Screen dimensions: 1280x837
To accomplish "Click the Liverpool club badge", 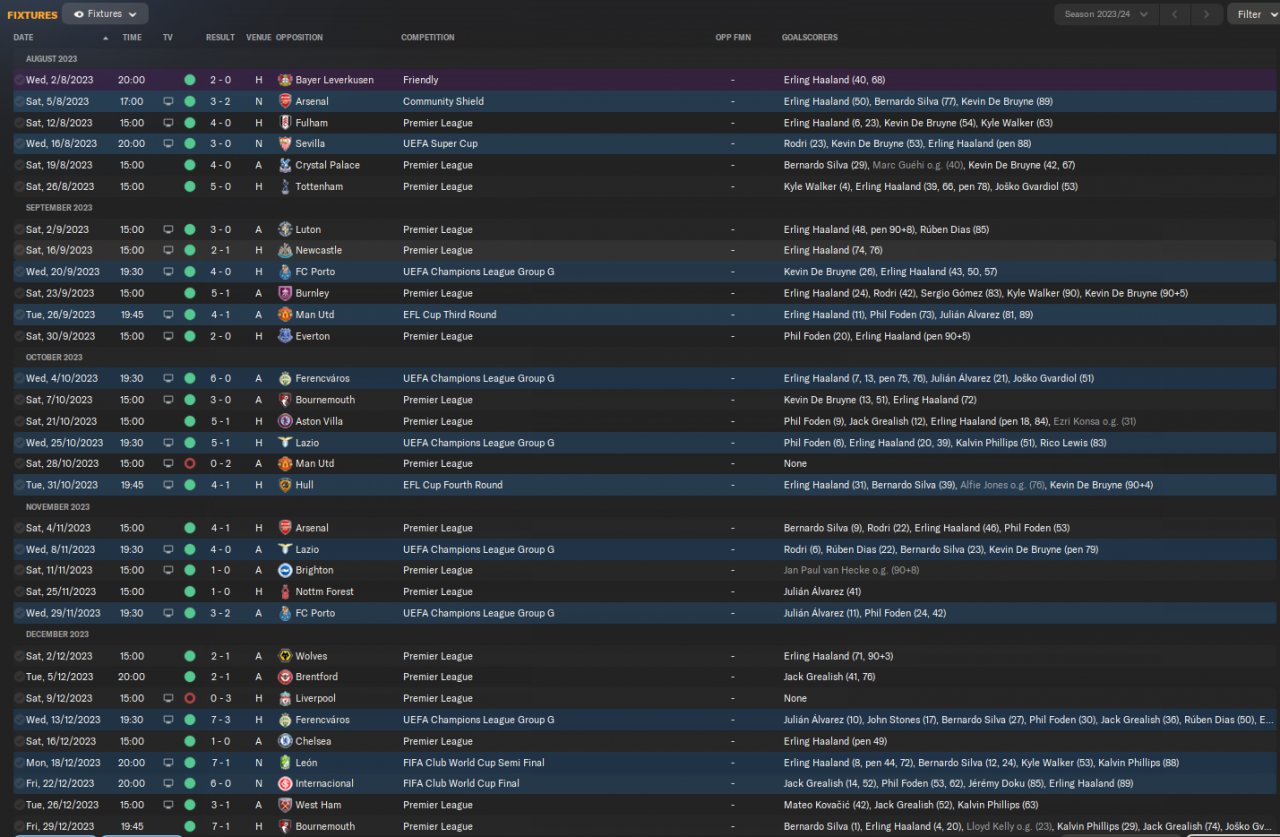I will point(285,699).
